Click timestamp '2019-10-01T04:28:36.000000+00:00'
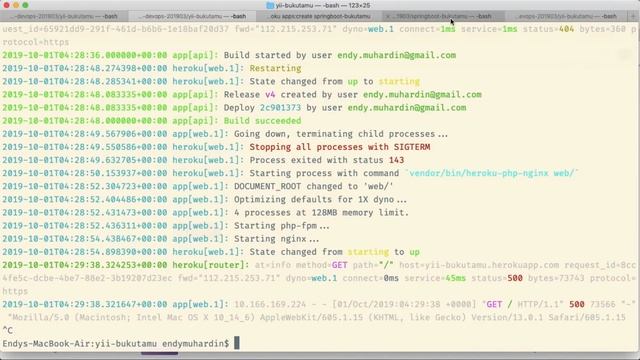640x360 pixels. [x=84, y=55]
